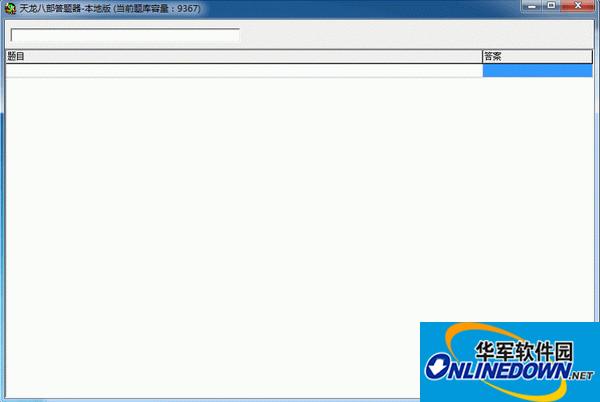Select the empty first row under 题目
600x402 pixels.
click(x=244, y=71)
